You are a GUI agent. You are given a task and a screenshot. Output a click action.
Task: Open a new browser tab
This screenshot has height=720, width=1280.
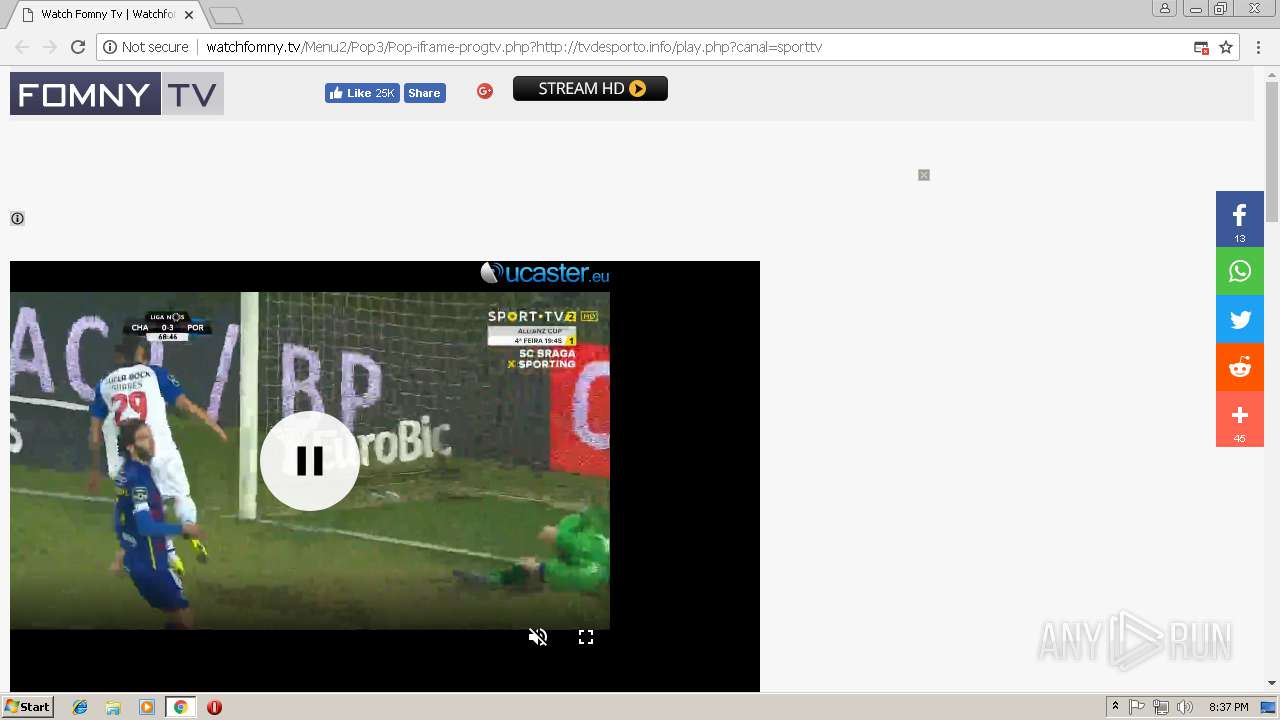click(x=226, y=16)
